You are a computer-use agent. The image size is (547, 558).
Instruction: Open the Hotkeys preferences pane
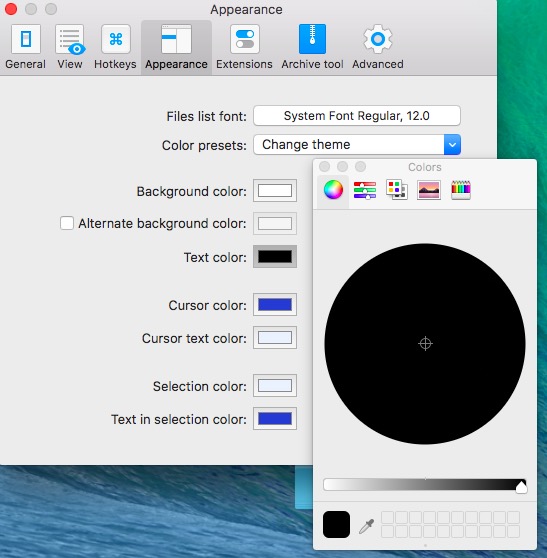click(115, 47)
